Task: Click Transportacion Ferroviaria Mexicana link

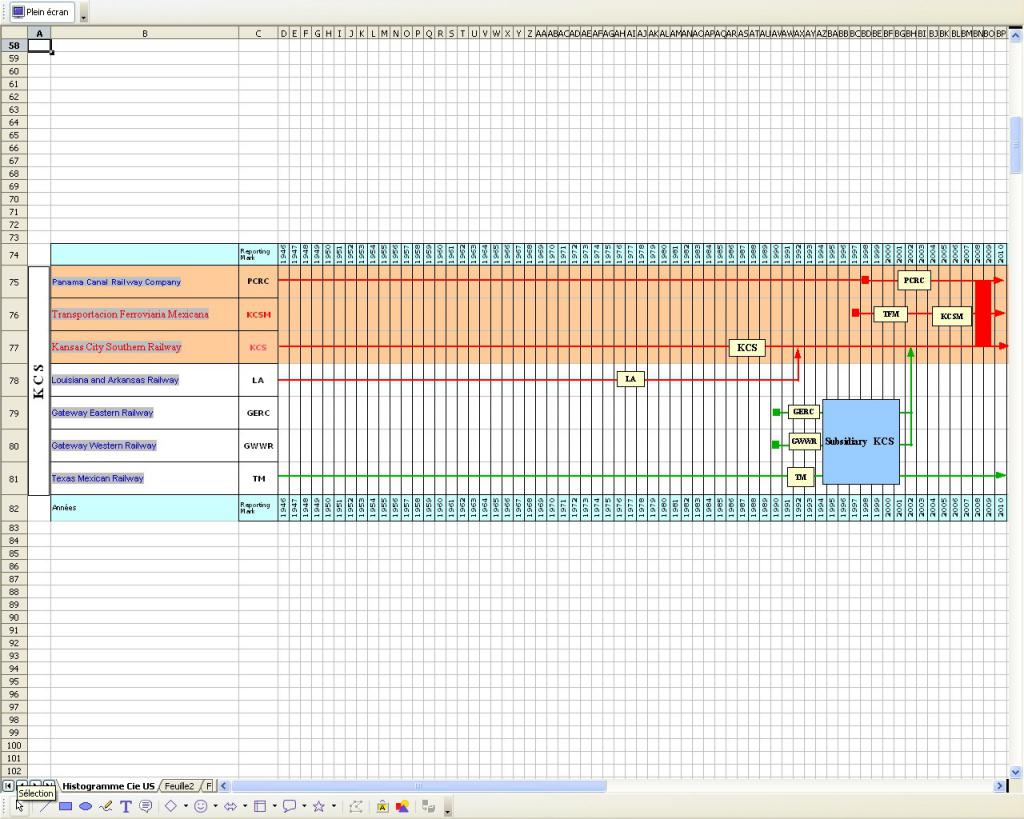Action: [x=130, y=314]
